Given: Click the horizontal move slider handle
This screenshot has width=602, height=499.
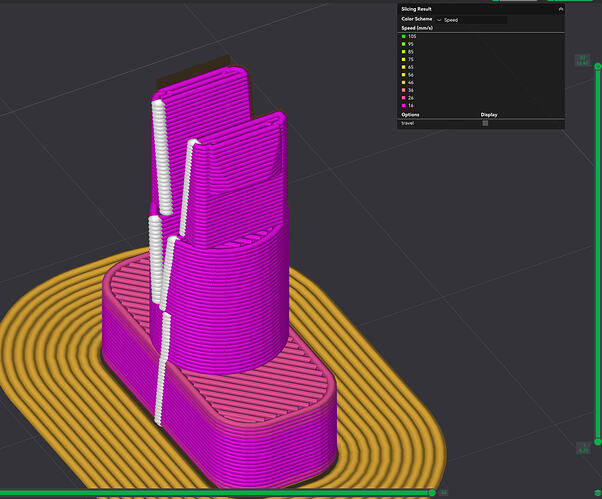Looking at the screenshot, I should click(432, 492).
